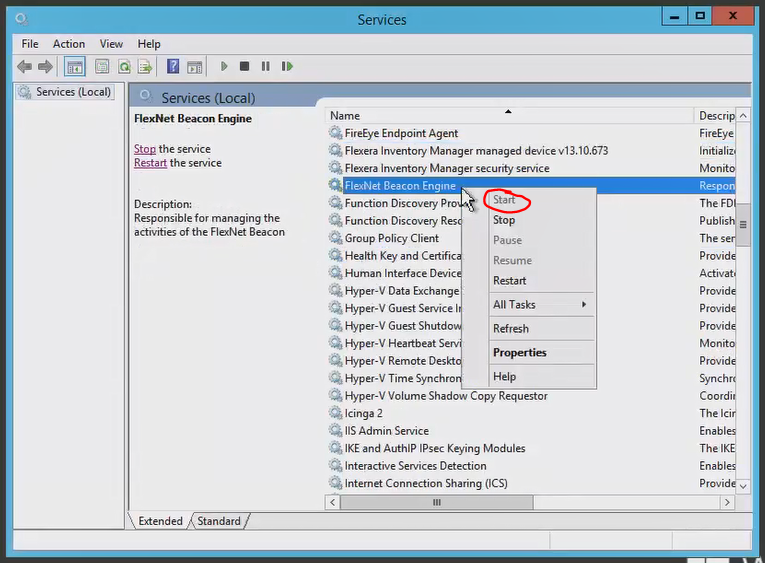
Task: Minimize the Services window
Action: pos(675,16)
